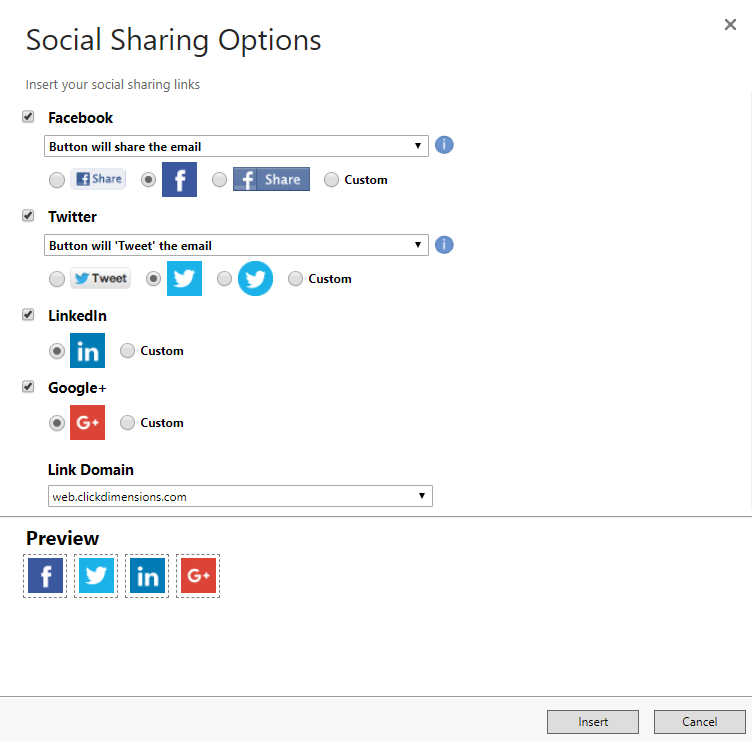Select the Facebook Custom radio button
Image resolution: width=752 pixels, height=742 pixels.
pos(331,180)
